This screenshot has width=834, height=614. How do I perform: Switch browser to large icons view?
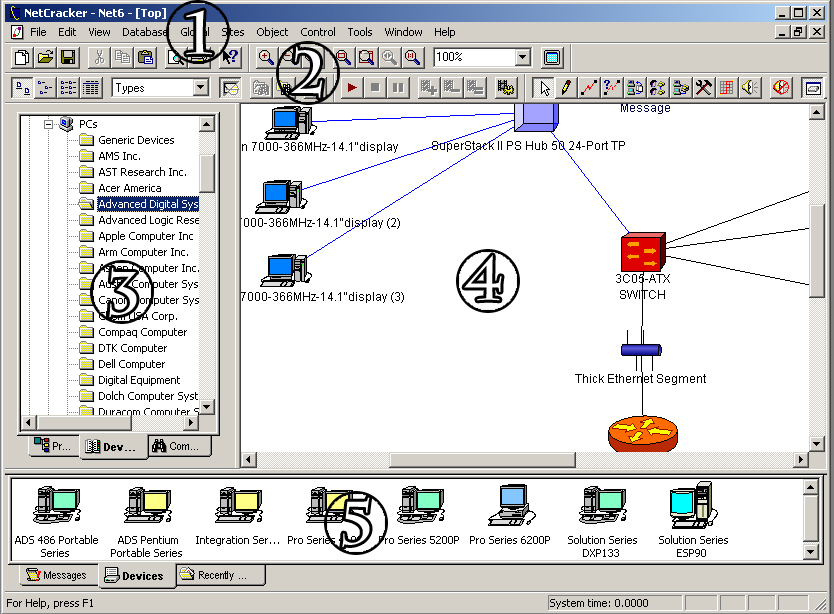click(x=22, y=87)
